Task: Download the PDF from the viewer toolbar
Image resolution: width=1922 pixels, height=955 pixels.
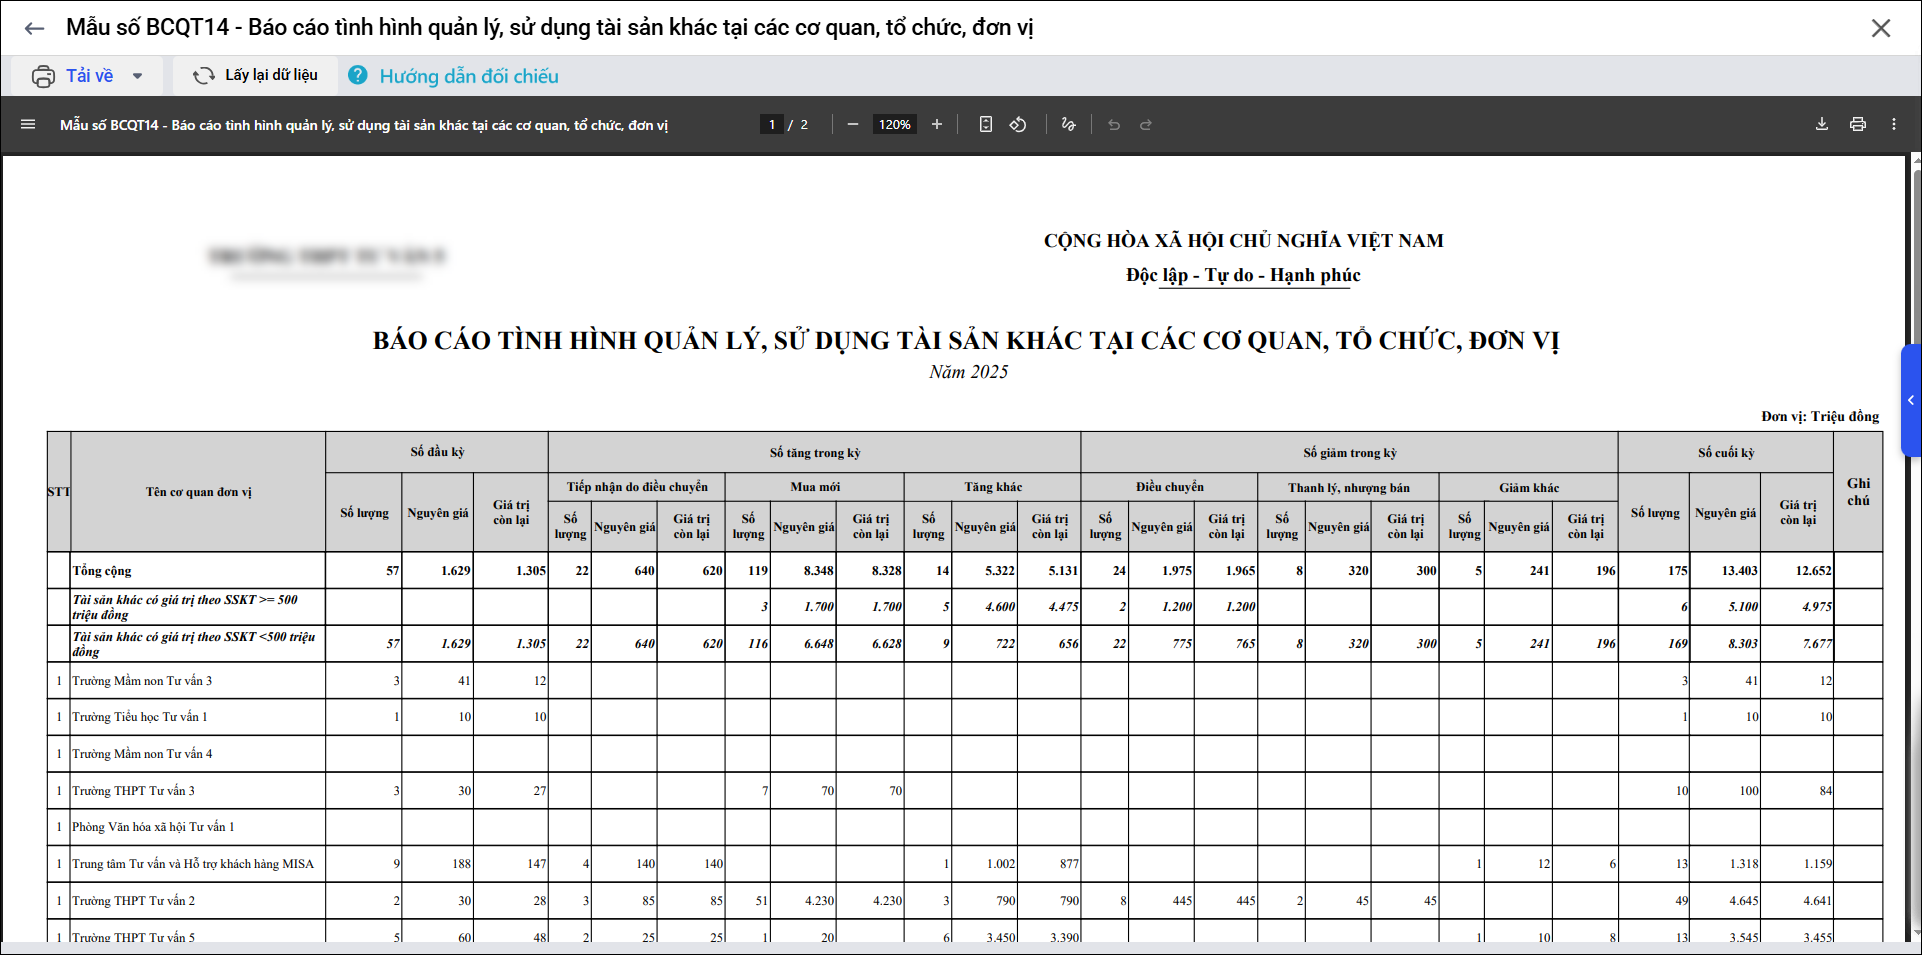Action: click(1821, 125)
